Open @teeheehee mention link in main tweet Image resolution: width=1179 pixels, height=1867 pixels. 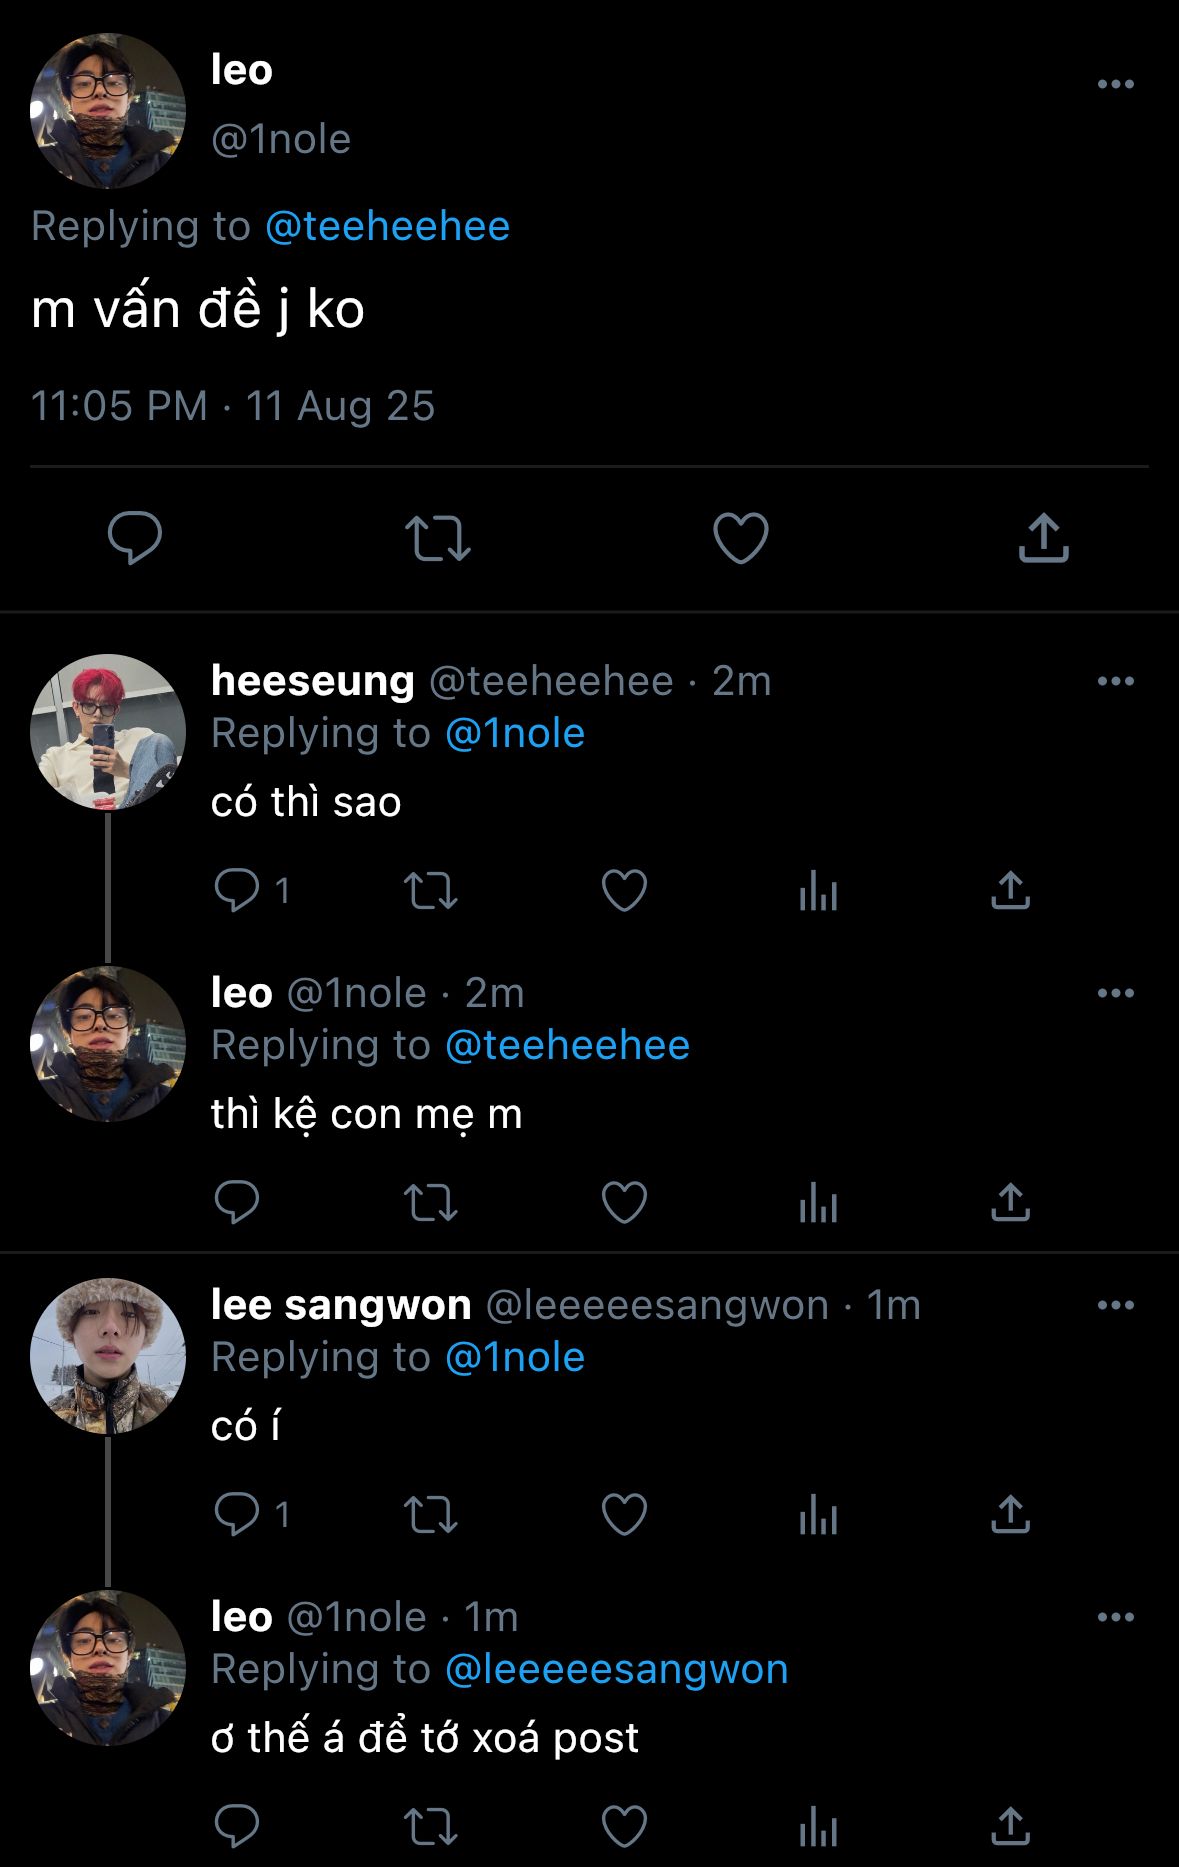(388, 227)
